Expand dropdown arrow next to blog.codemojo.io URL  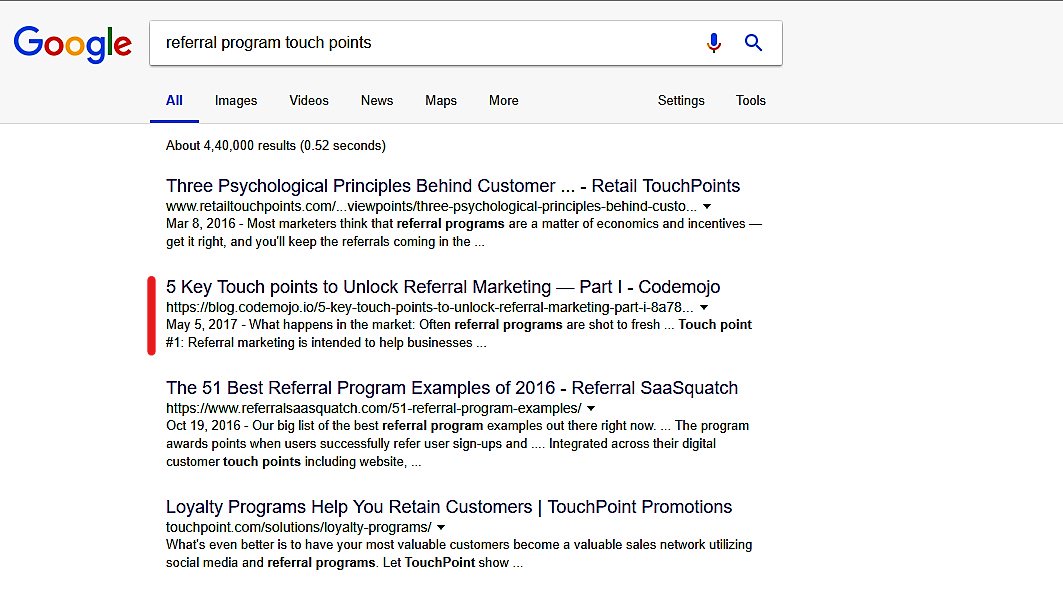(704, 307)
